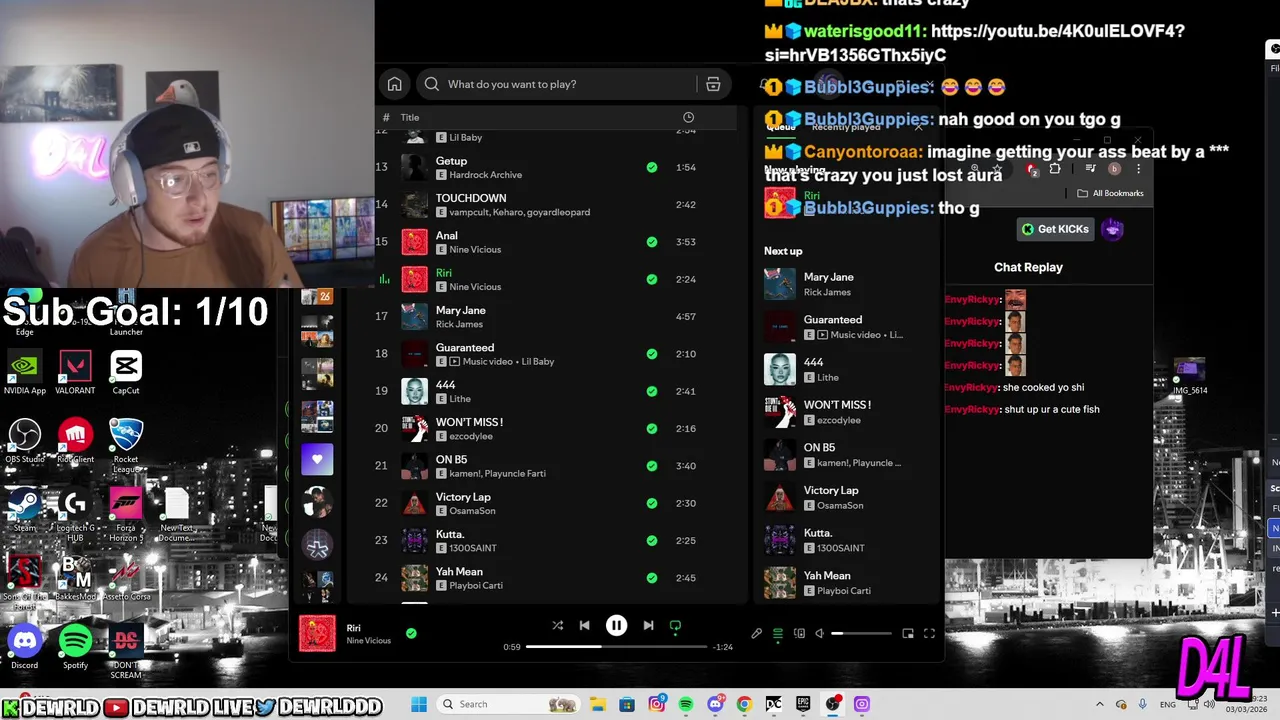Image resolution: width=1280 pixels, height=720 pixels.
Task: Adjust the Spotify volume slider
Action: click(x=861, y=633)
